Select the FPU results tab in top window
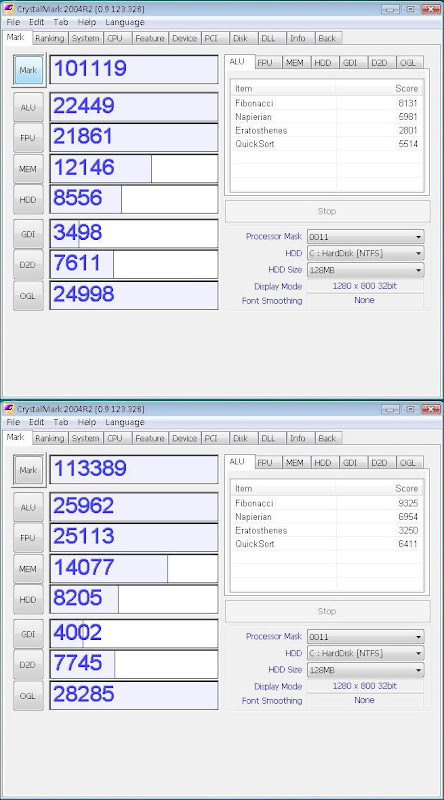This screenshot has height=800, width=444. point(265,63)
